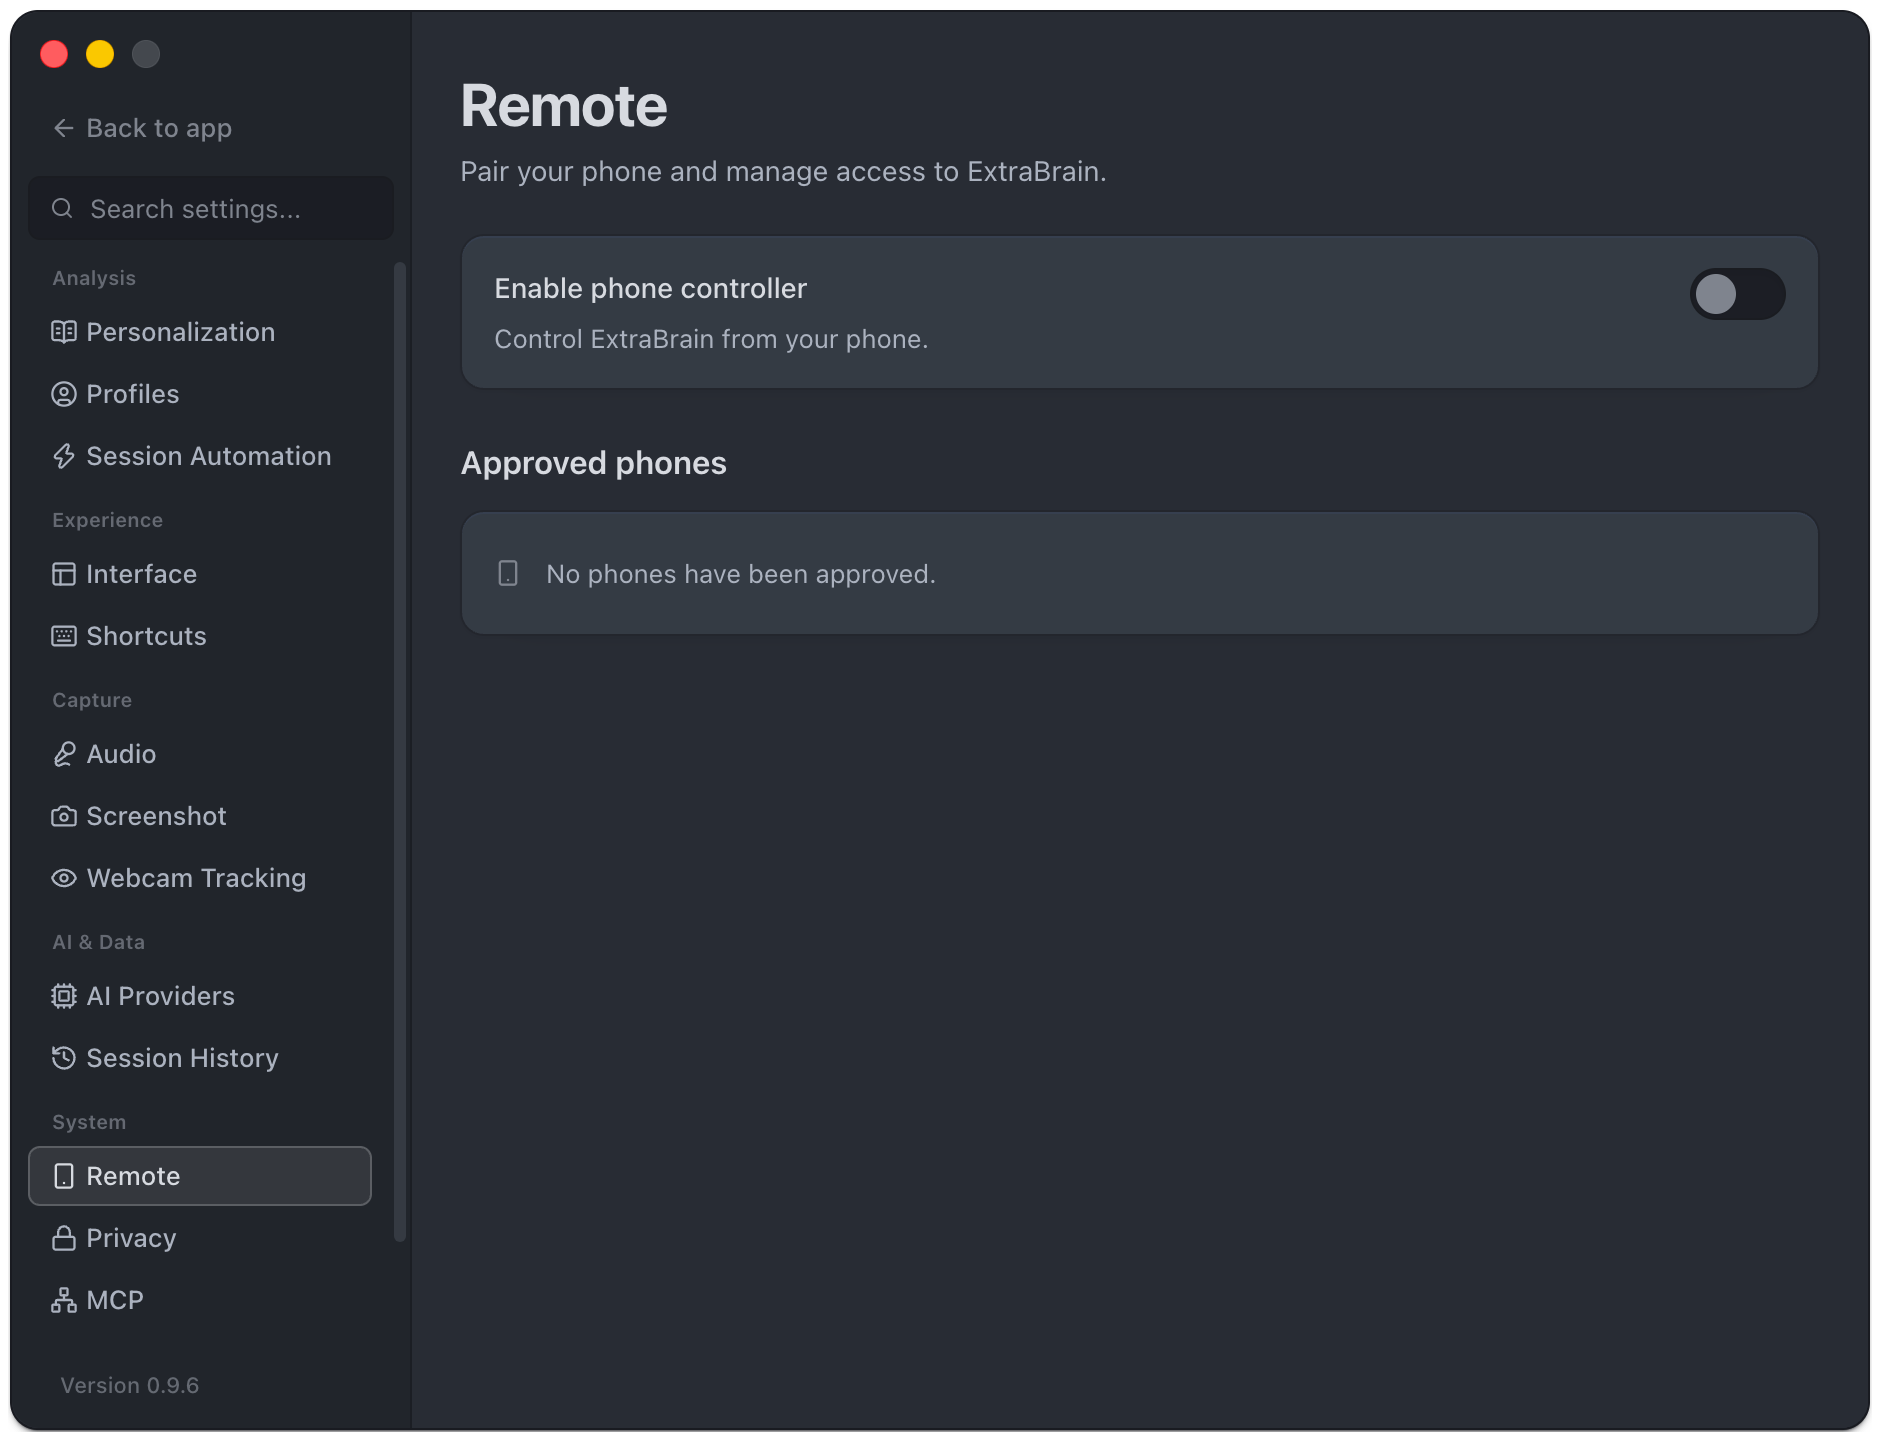Click the Personalization book icon
Screen dimensions: 1880x1440
(64, 332)
